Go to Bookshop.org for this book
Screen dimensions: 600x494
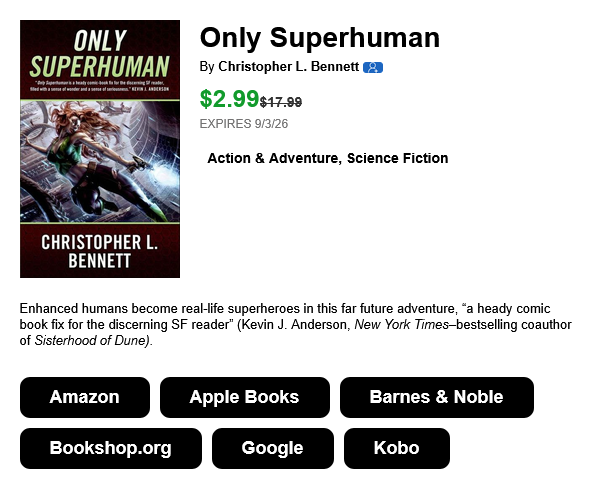click(111, 448)
